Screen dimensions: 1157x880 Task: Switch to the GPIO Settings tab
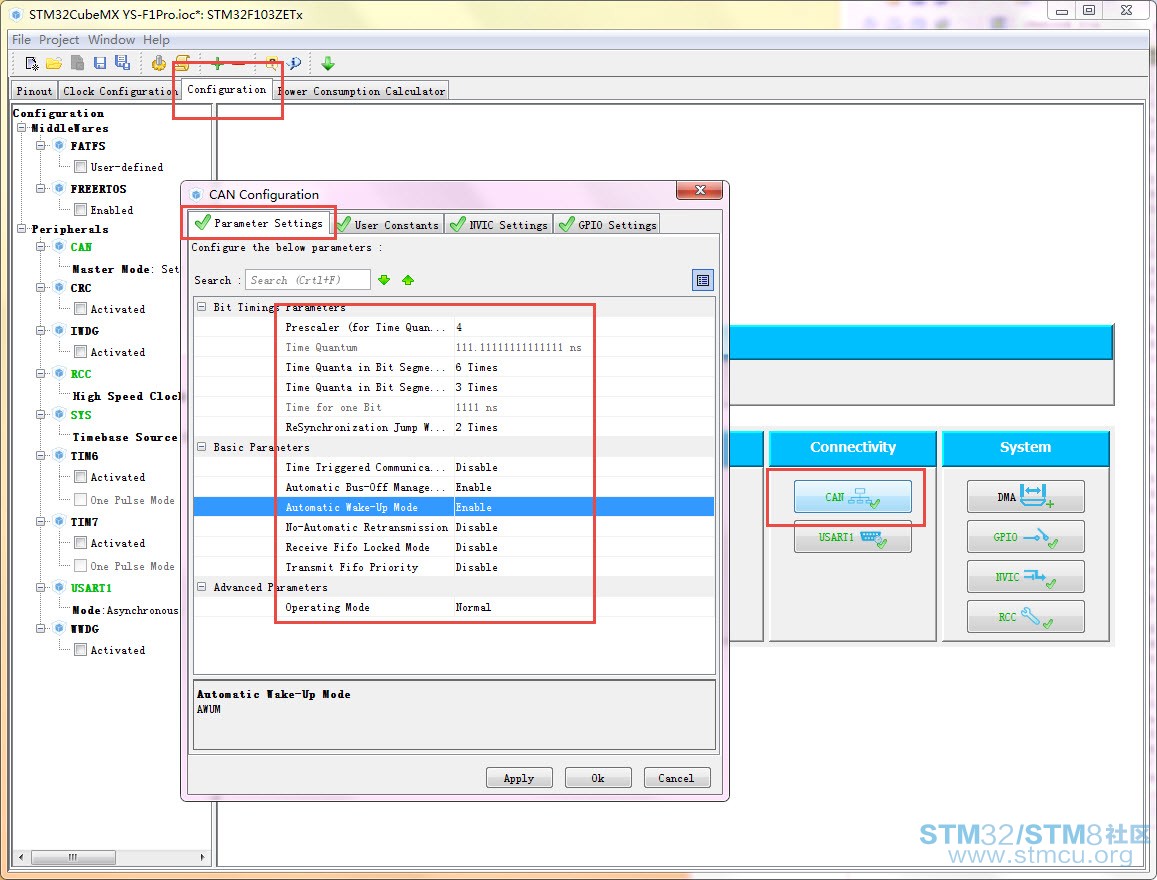tap(607, 224)
